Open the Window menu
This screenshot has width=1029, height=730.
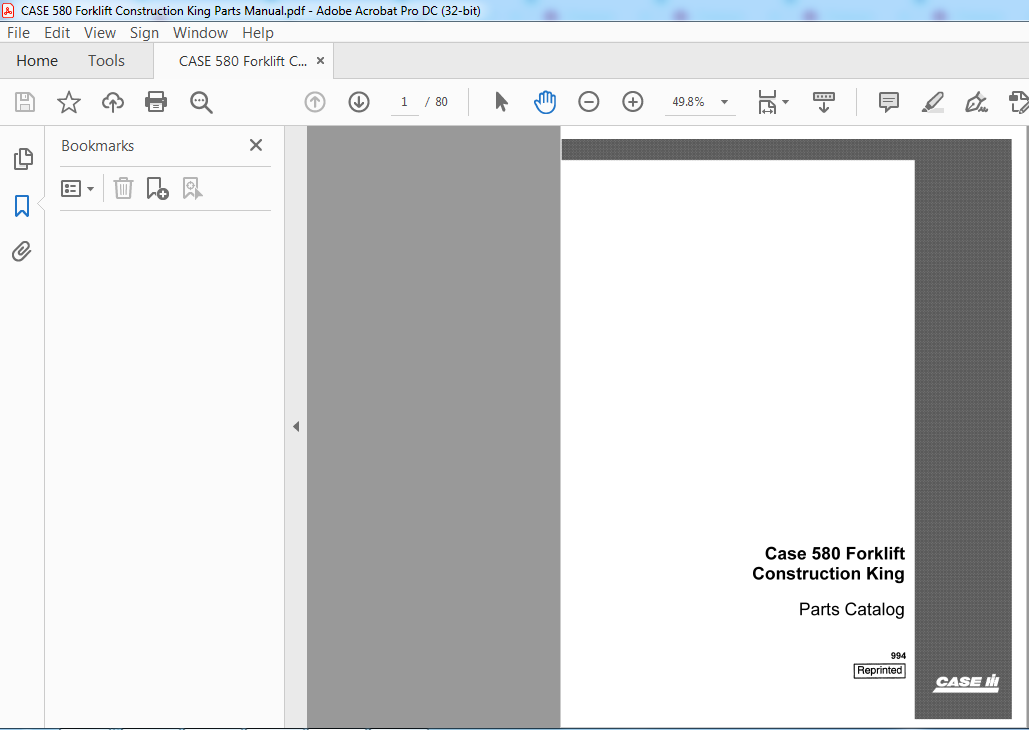tap(200, 33)
